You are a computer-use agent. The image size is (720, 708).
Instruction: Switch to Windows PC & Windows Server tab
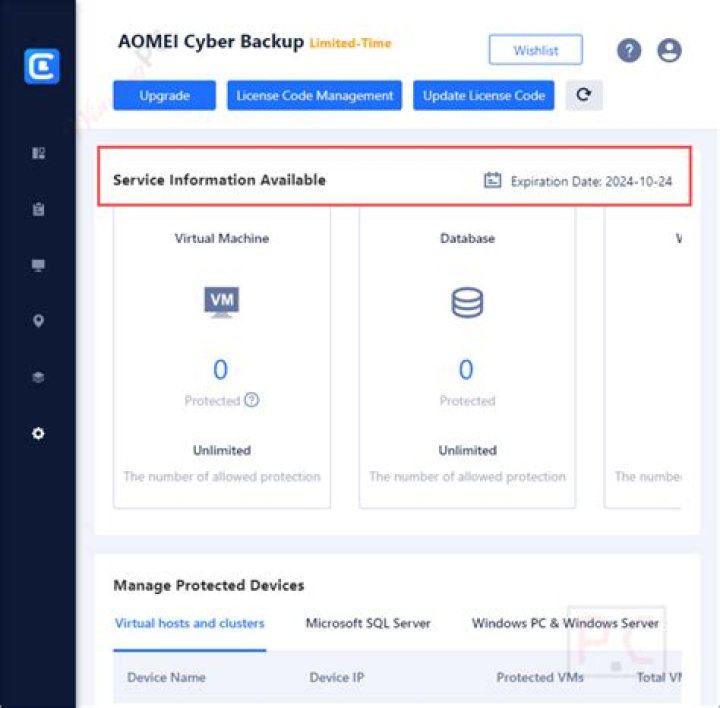coord(565,623)
